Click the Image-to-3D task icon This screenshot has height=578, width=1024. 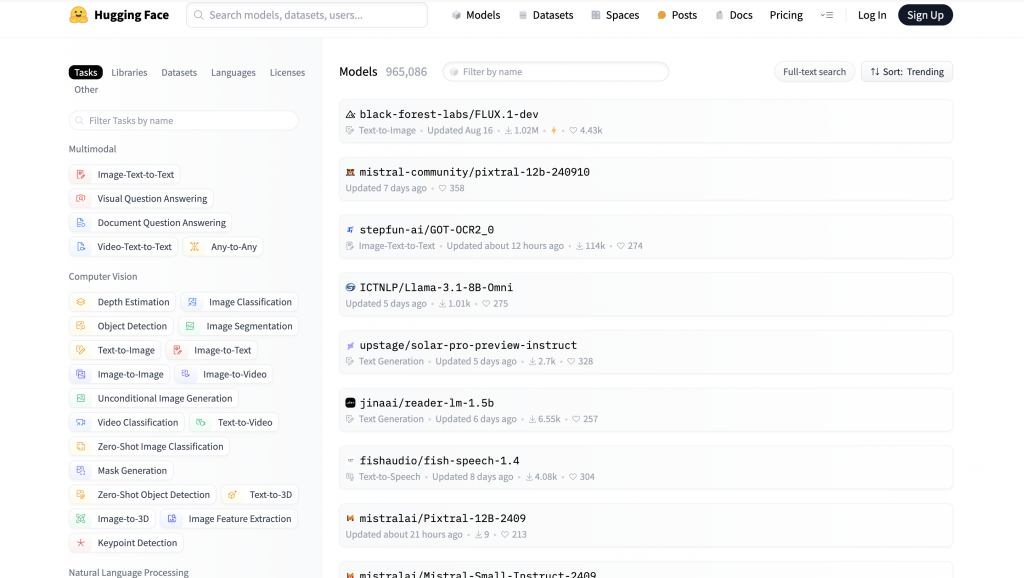click(81, 519)
